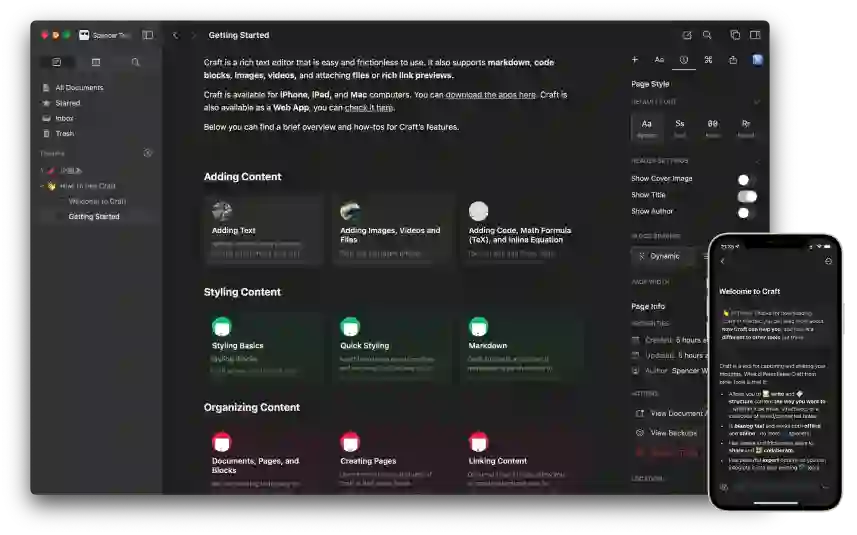Image resolution: width=857 pixels, height=535 pixels.
Task: Follow the check it here link
Action: 369,108
